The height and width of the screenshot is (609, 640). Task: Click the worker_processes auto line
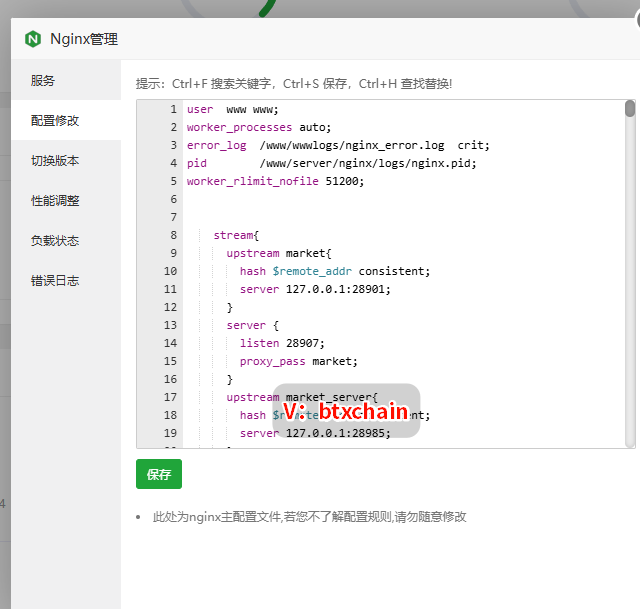[258, 128]
